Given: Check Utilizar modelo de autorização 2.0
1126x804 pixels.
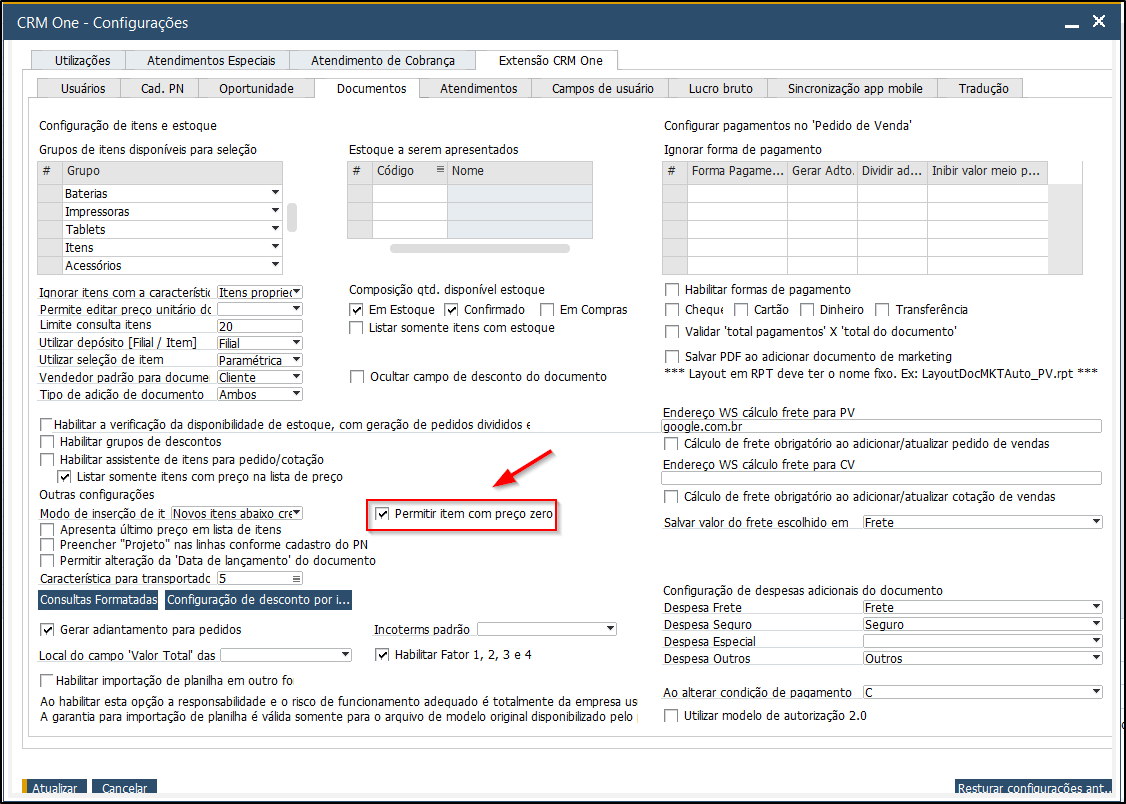Looking at the screenshot, I should [x=672, y=716].
